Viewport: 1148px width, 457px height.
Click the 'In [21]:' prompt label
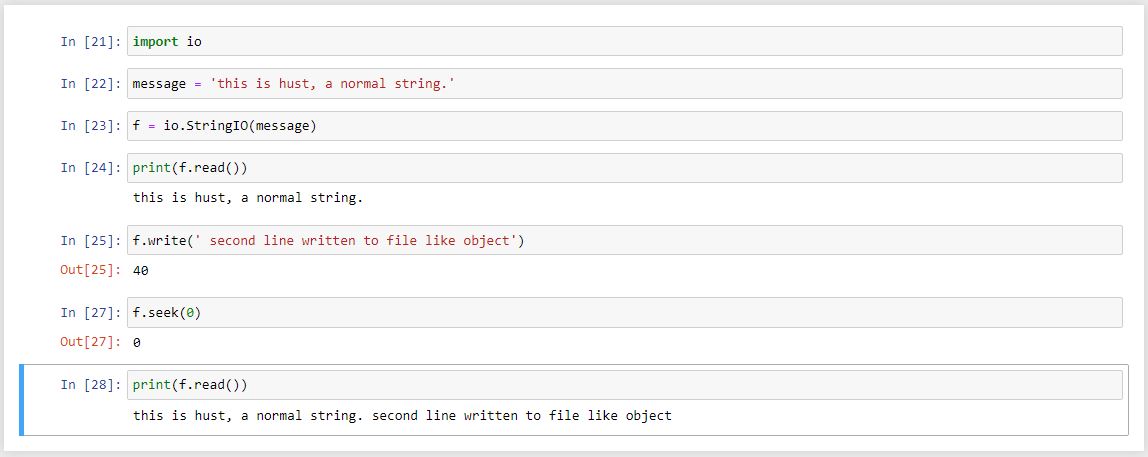(90, 42)
